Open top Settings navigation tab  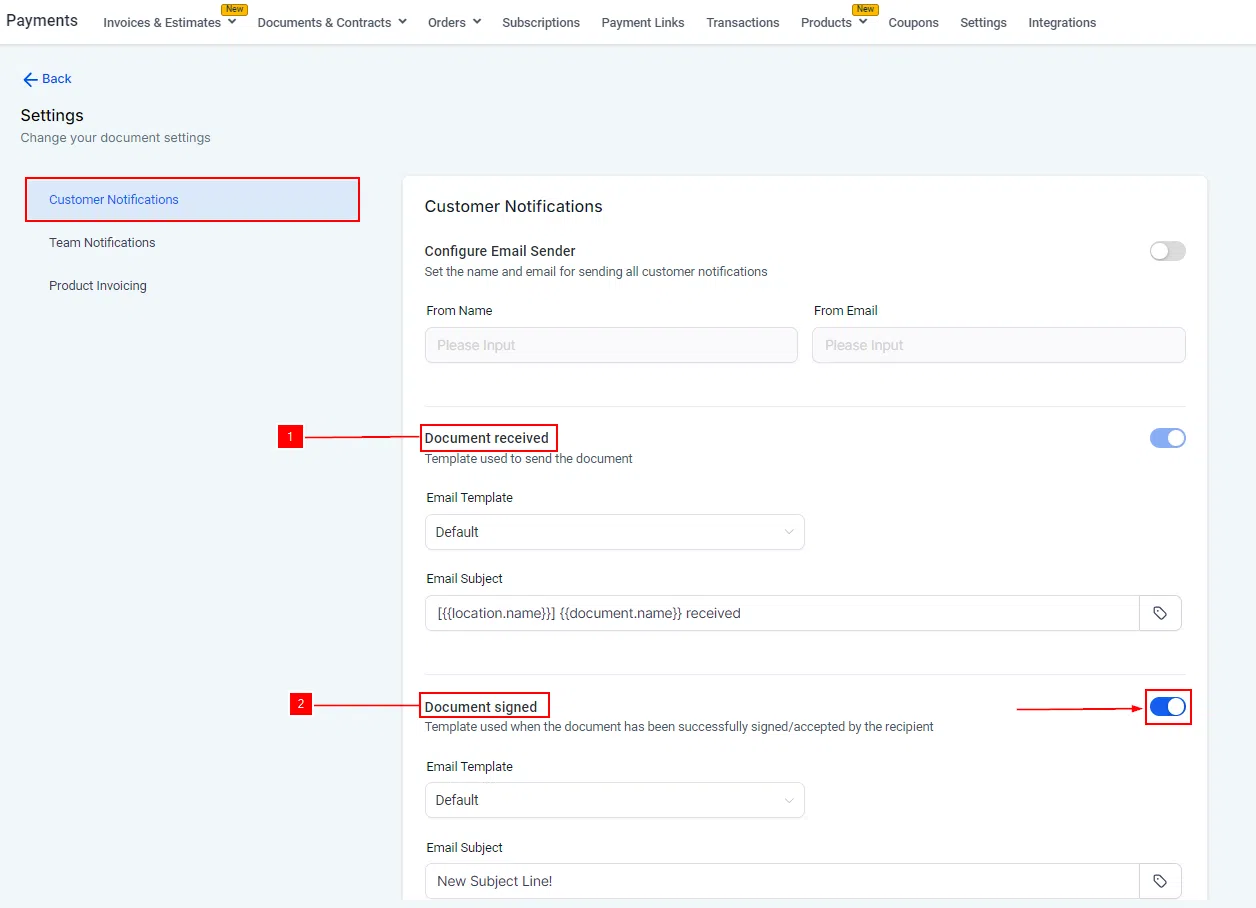click(983, 22)
